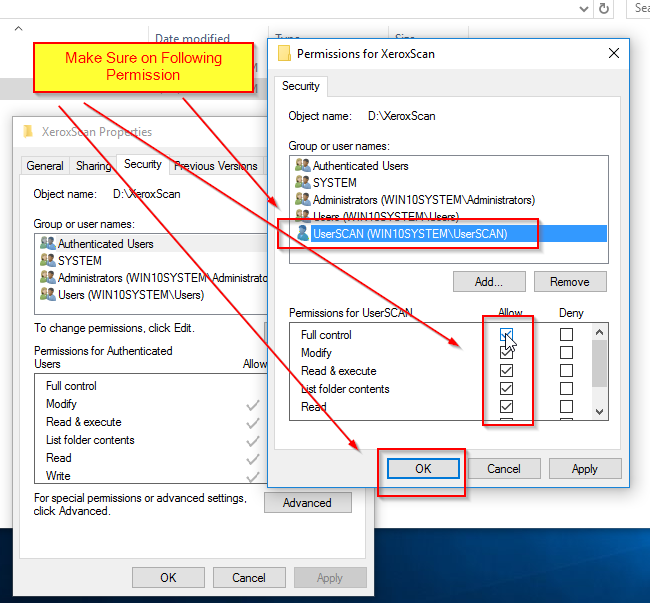Click Apply in Permissions for XeroxScan
650x603 pixels.
pyautogui.click(x=585, y=469)
